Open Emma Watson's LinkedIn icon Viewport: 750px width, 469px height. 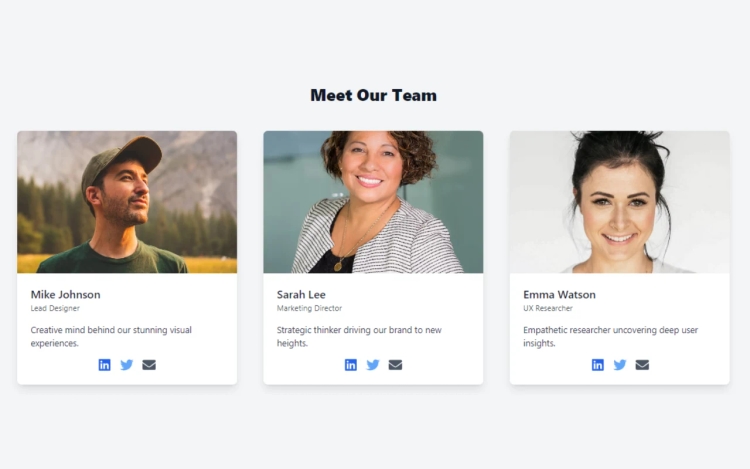[597, 365]
